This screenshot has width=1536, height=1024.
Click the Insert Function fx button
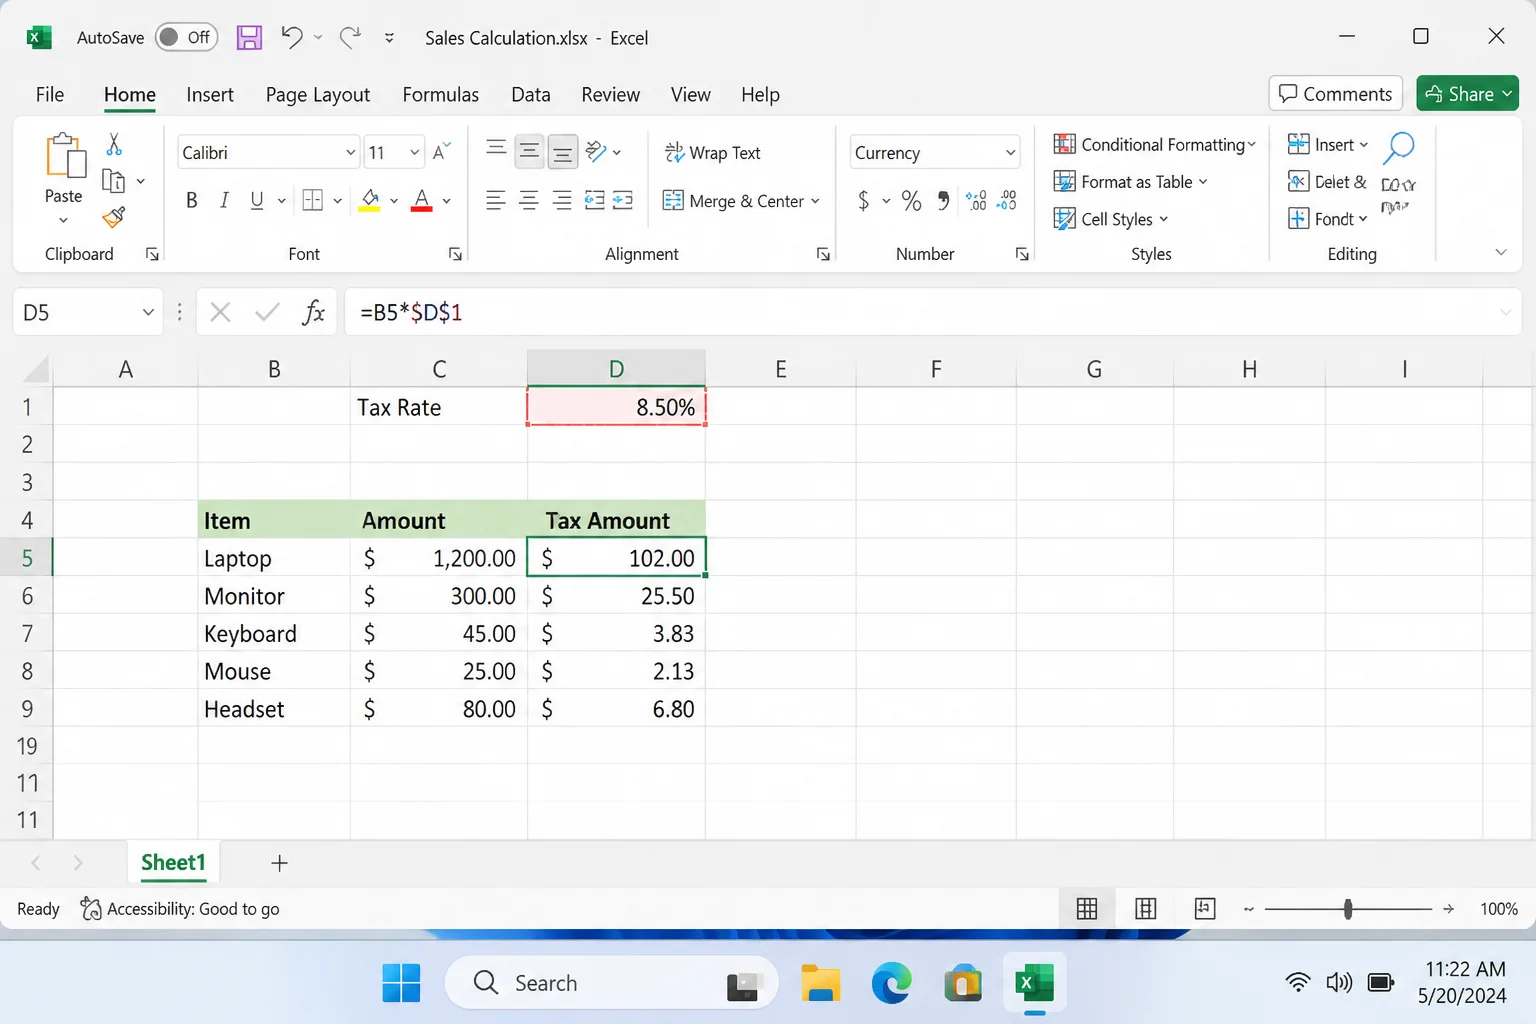point(313,313)
